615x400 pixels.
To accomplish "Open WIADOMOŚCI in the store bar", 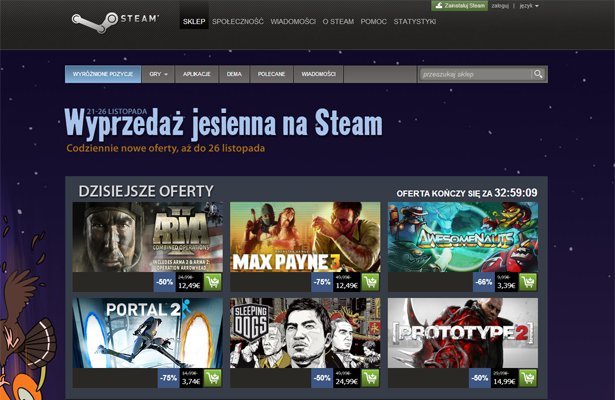I will coord(318,74).
